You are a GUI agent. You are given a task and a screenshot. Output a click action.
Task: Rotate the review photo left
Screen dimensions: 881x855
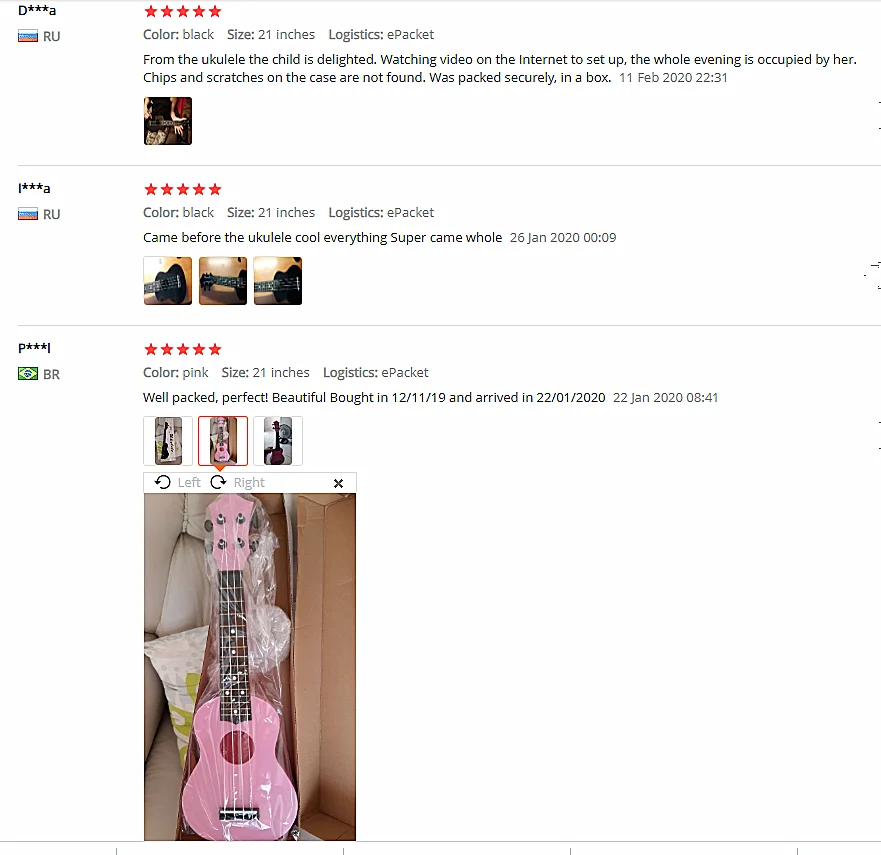[x=163, y=482]
